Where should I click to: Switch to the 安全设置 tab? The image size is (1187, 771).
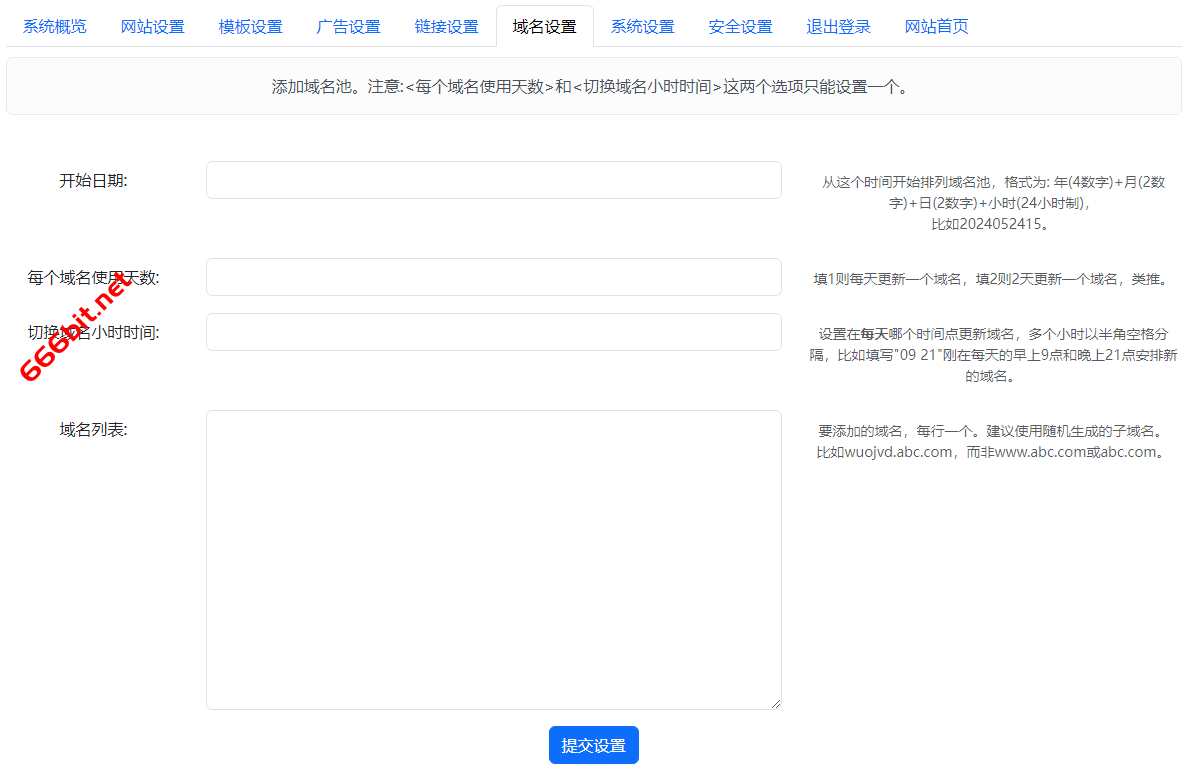[x=740, y=27]
